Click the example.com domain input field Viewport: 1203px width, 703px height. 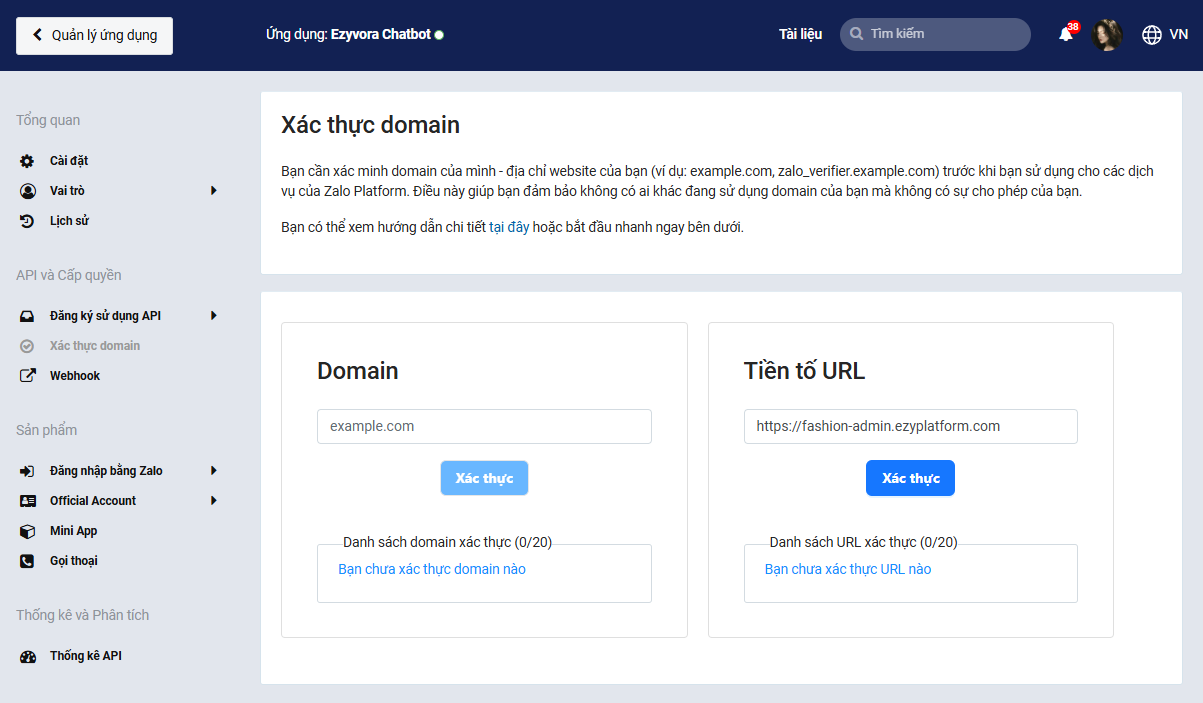pos(484,426)
